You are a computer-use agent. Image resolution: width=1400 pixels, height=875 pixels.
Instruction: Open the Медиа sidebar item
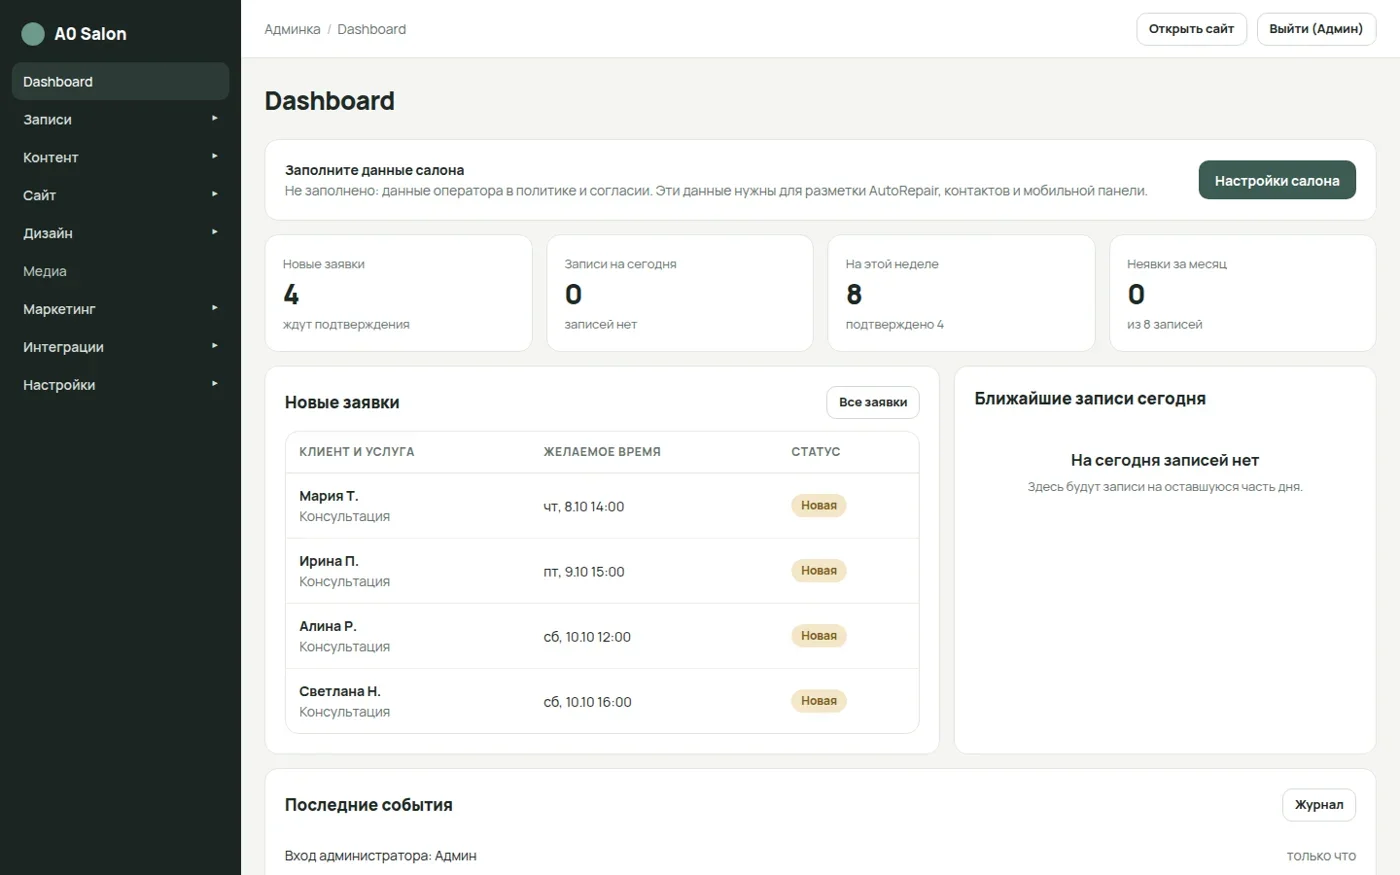(120, 271)
